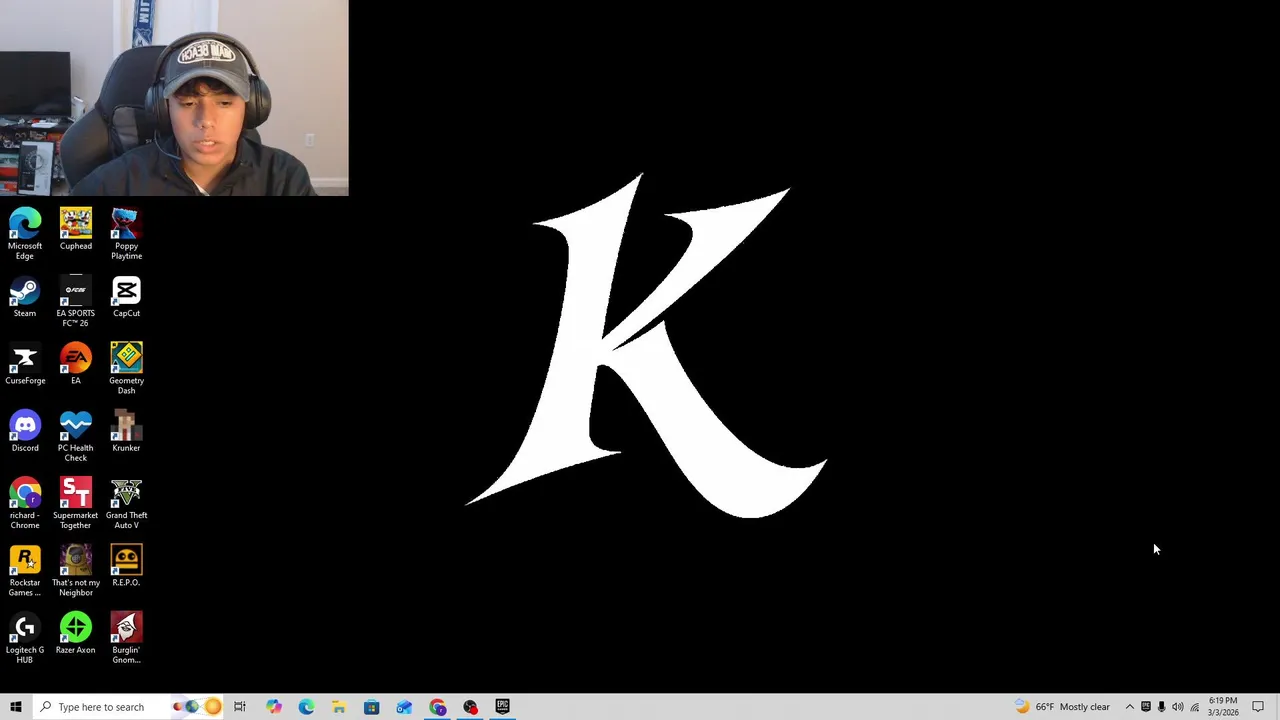Select the Logitech G HUB desktop icon
Screen dimensions: 1280x720
[x=25, y=638]
